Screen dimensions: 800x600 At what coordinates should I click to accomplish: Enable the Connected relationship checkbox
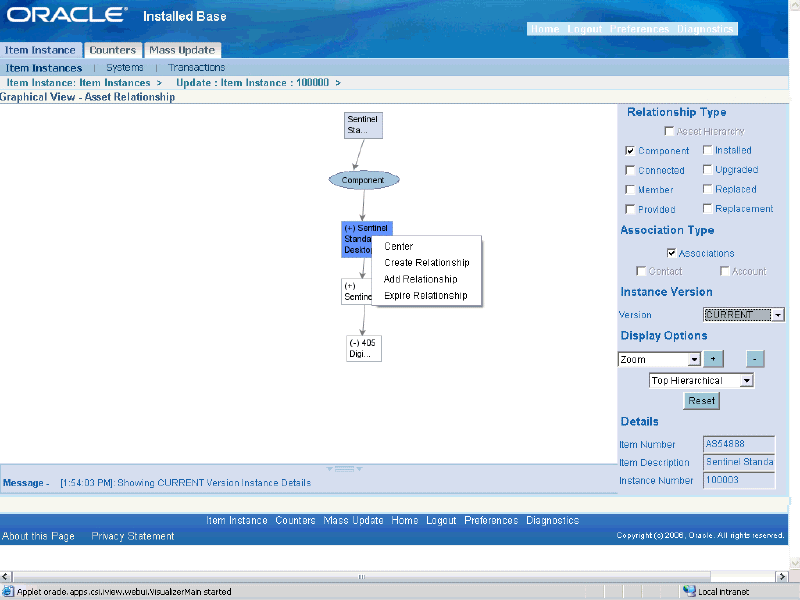tap(630, 170)
